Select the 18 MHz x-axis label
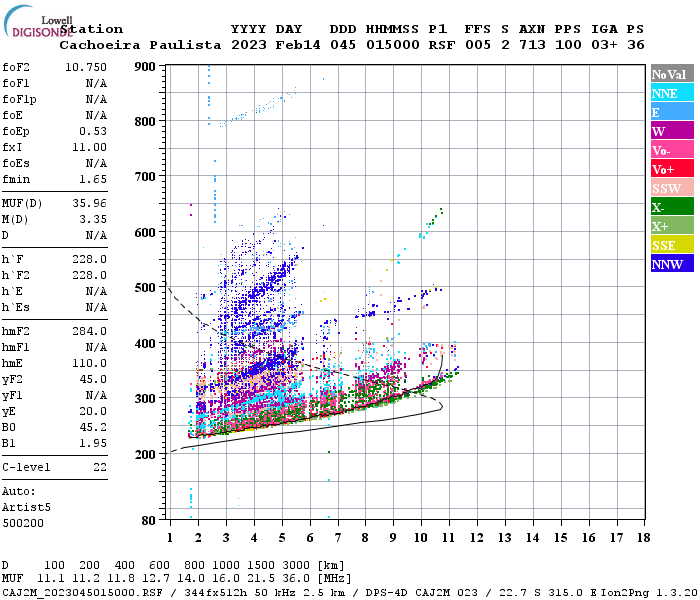The image size is (700, 600). 644,538
